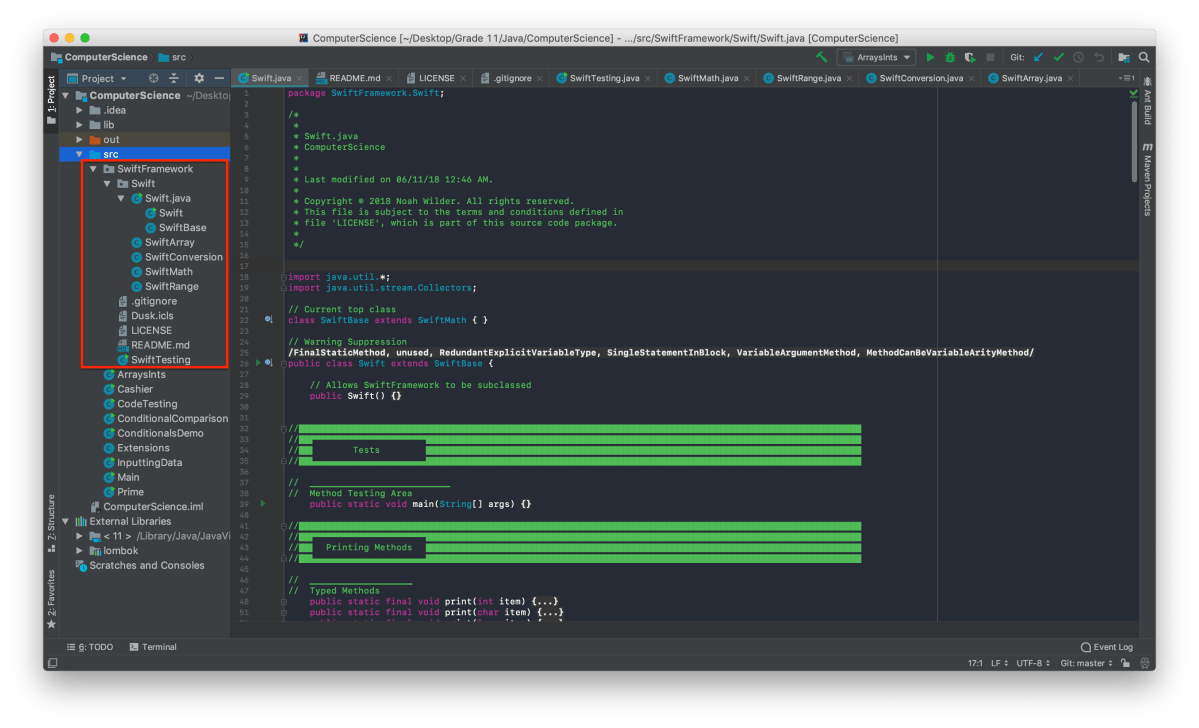Open the TODO tool window

[x=90, y=647]
